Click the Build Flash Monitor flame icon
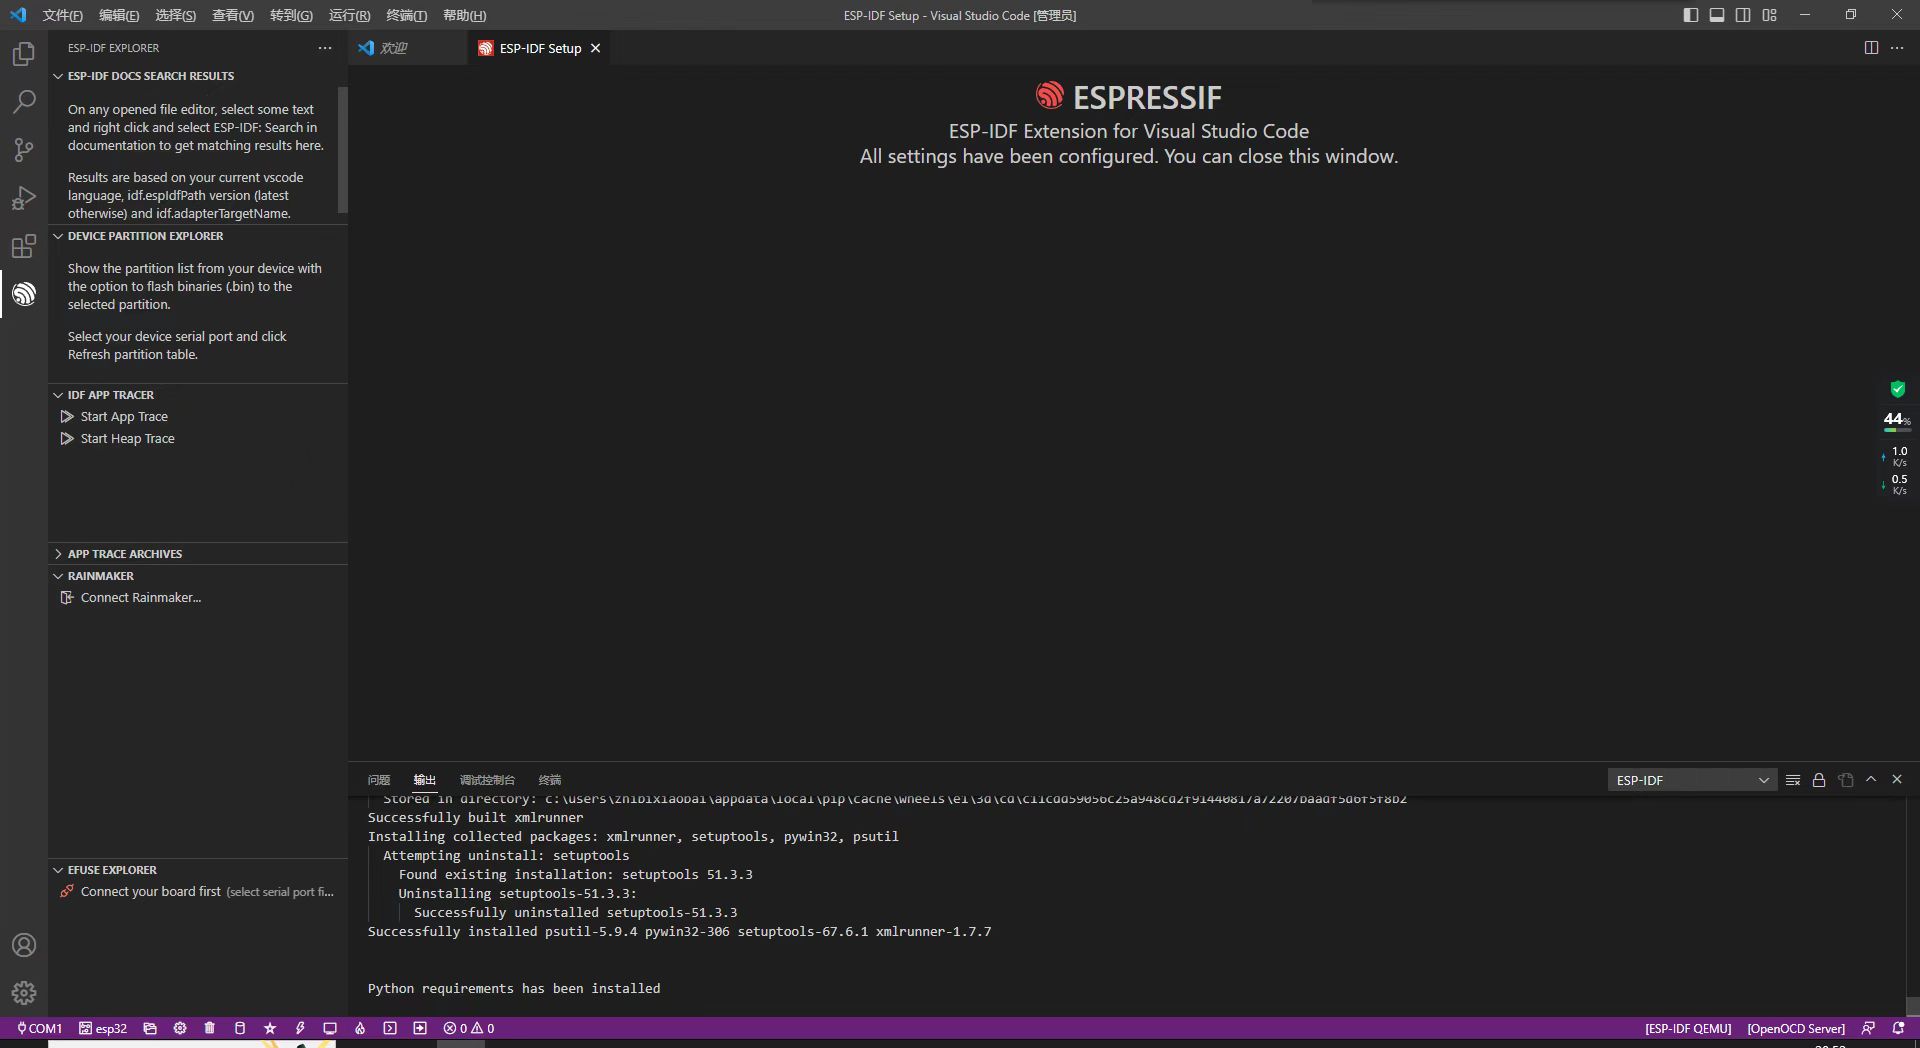The height and width of the screenshot is (1048, 1920). tap(360, 1028)
